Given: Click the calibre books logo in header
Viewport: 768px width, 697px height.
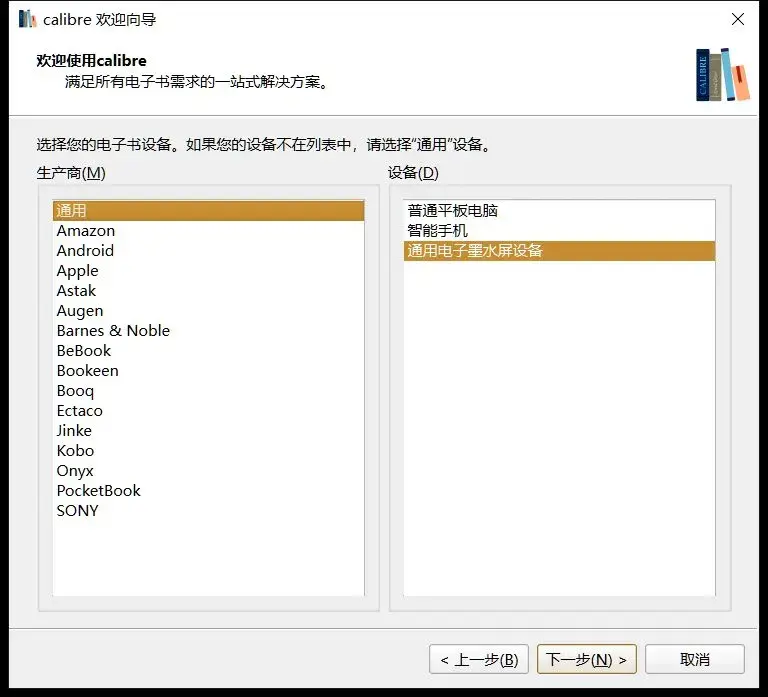Looking at the screenshot, I should coord(722,75).
